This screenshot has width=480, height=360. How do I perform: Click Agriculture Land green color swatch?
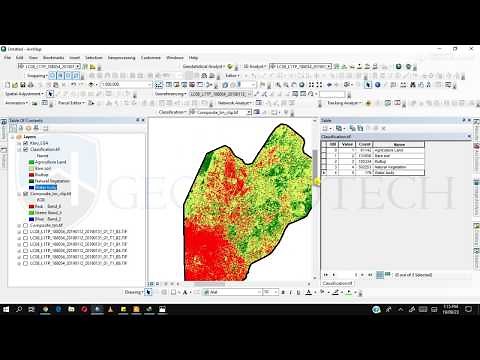(x=31, y=162)
